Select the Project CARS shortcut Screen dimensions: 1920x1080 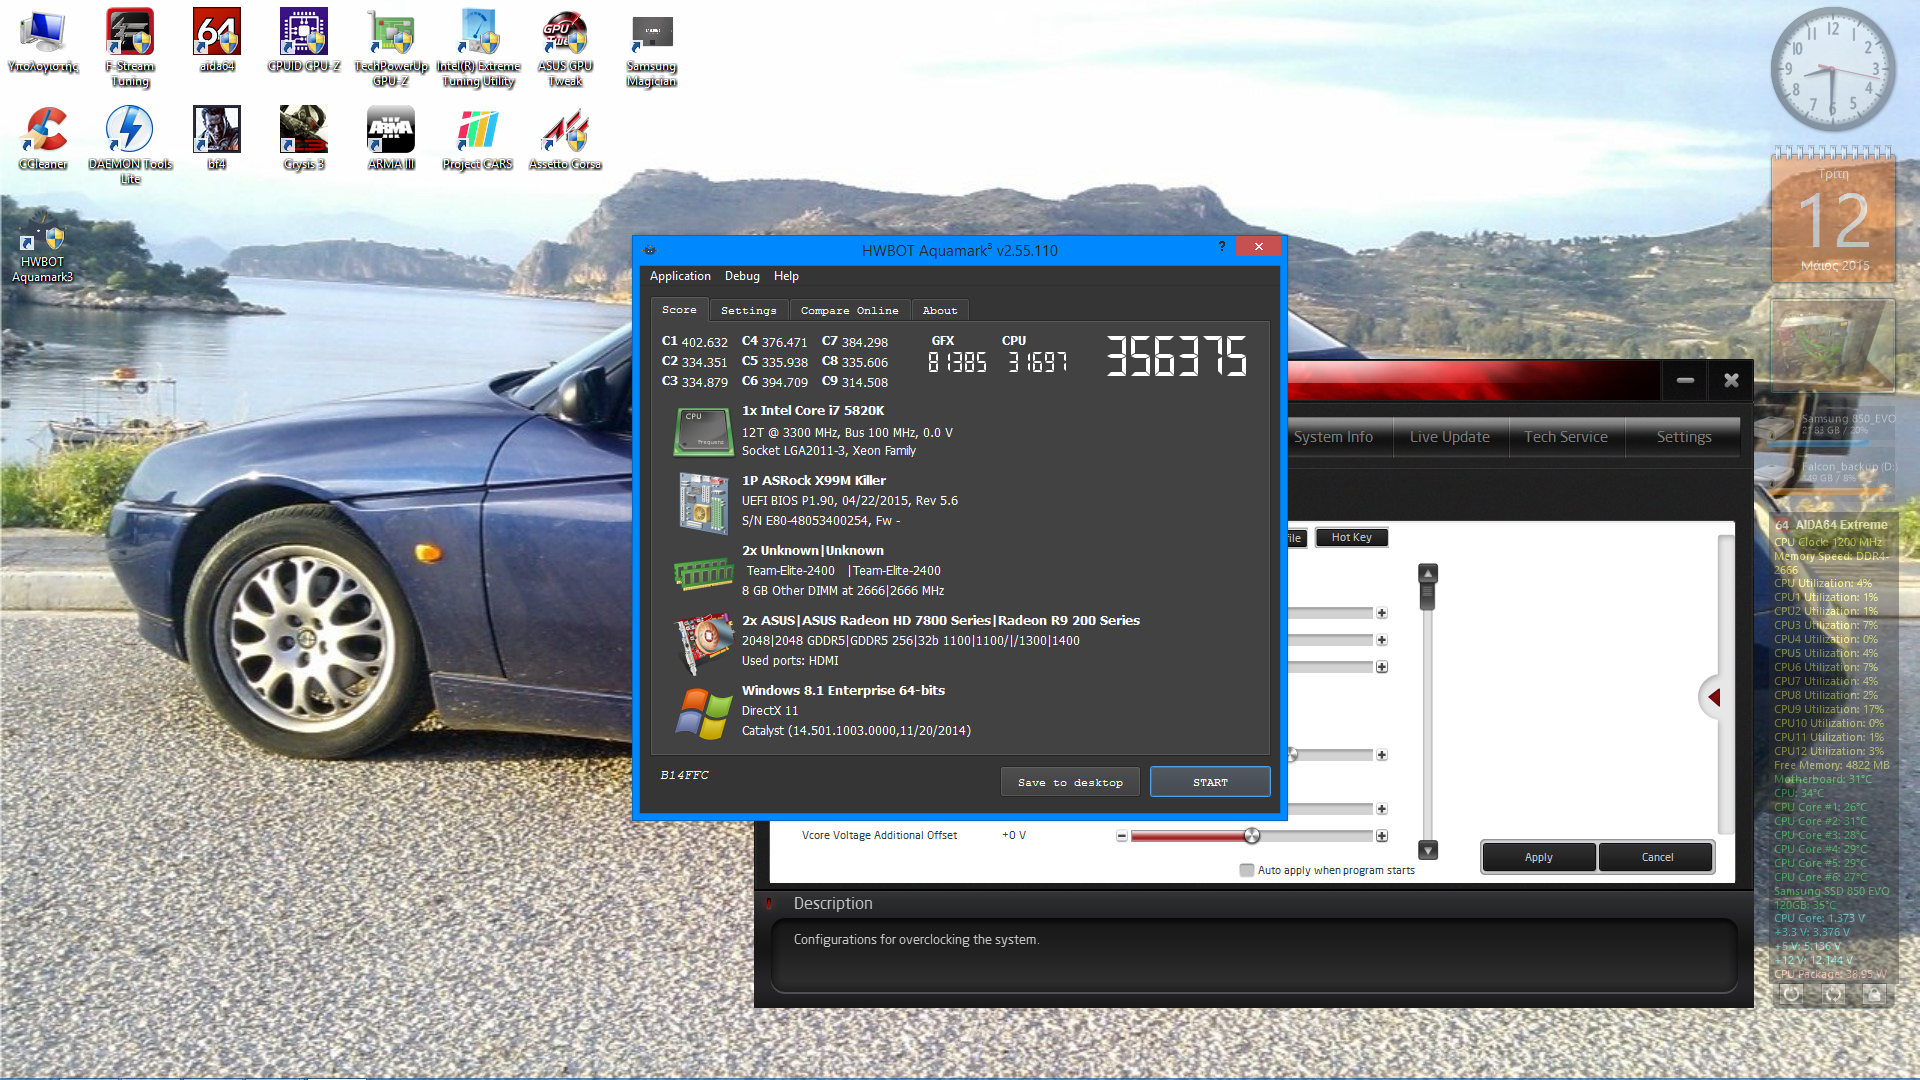click(478, 138)
